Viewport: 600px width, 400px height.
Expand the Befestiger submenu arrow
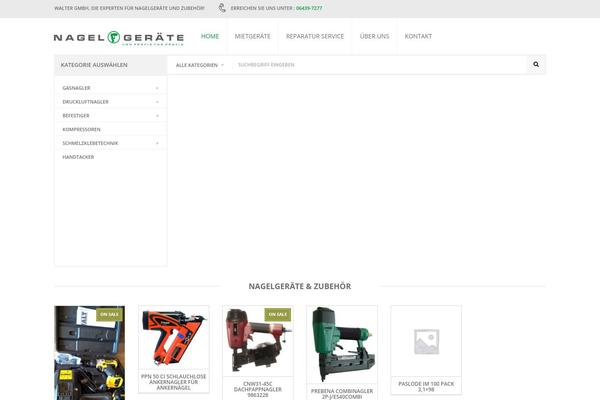(157, 116)
